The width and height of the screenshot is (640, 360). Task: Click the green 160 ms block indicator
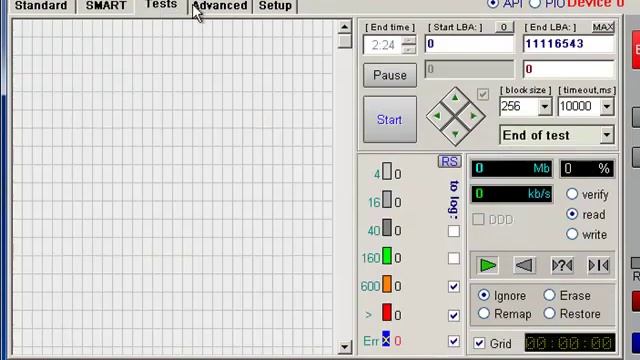click(387, 256)
